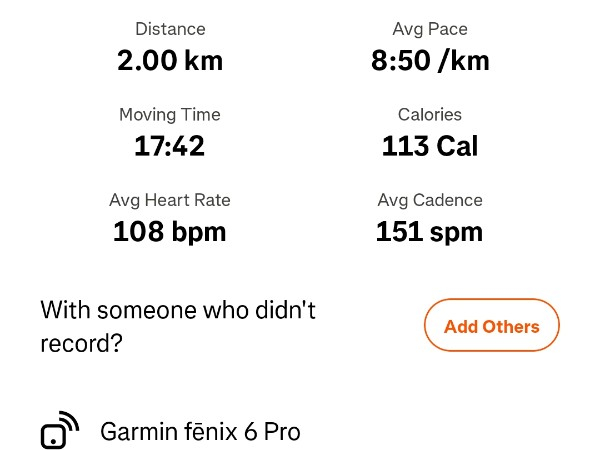Select the Calories label

coord(430,115)
